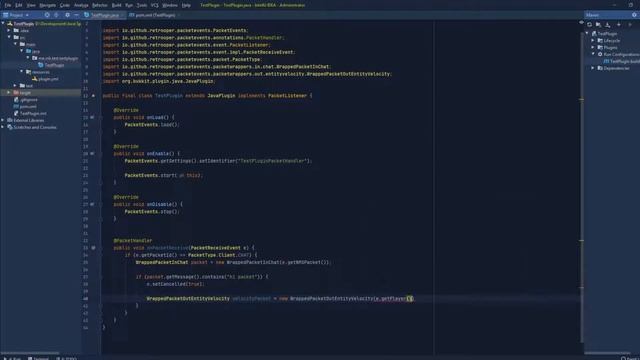The width and height of the screenshot is (640, 360).
Task: Click Maven add project plus icon
Action: 619,25
